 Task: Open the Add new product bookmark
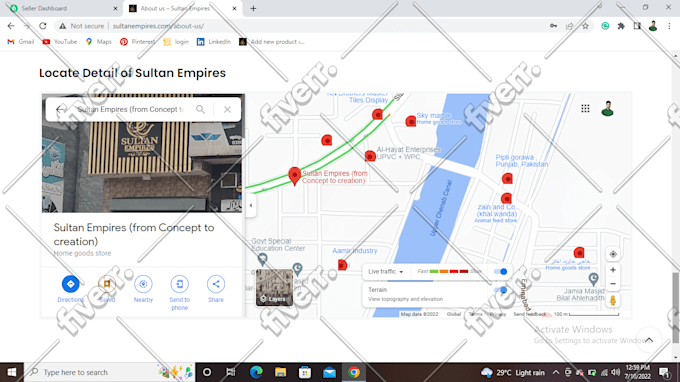[x=272, y=42]
